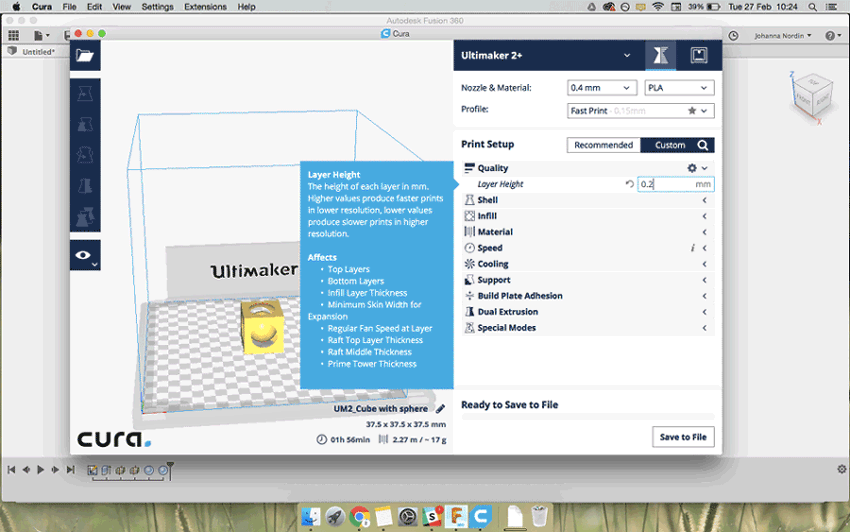The image size is (850, 532).
Task: Switch to the Monitor print stage icon
Action: [x=699, y=55]
